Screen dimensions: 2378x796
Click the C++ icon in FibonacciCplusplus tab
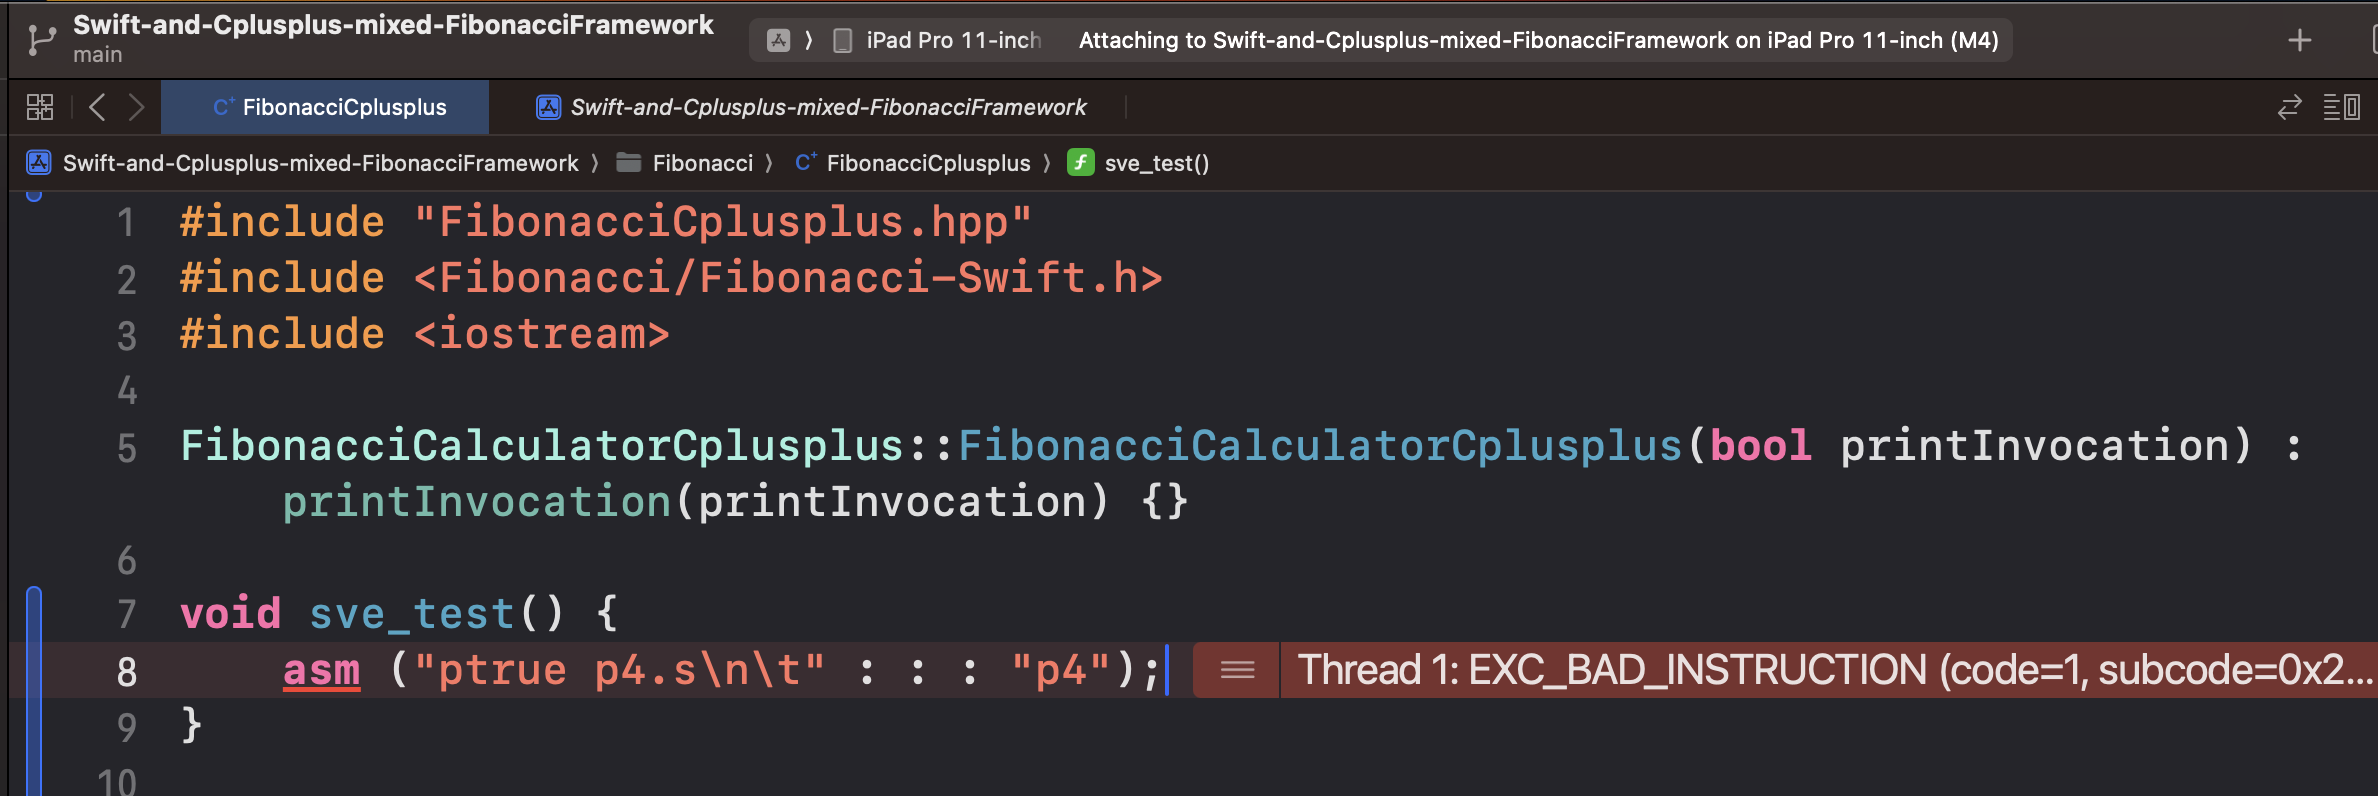tap(224, 106)
